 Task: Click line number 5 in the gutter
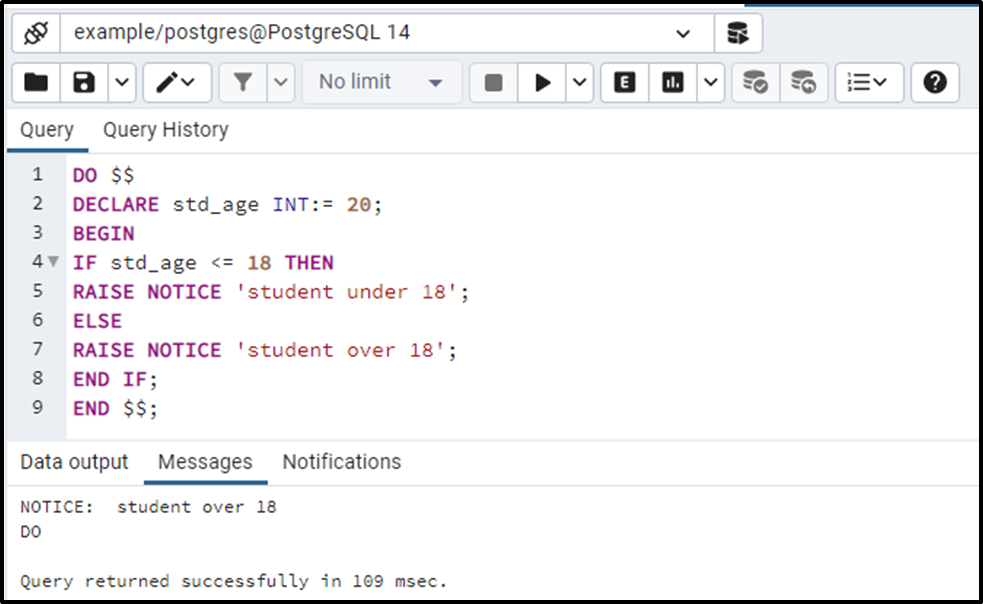pyautogui.click(x=37, y=292)
